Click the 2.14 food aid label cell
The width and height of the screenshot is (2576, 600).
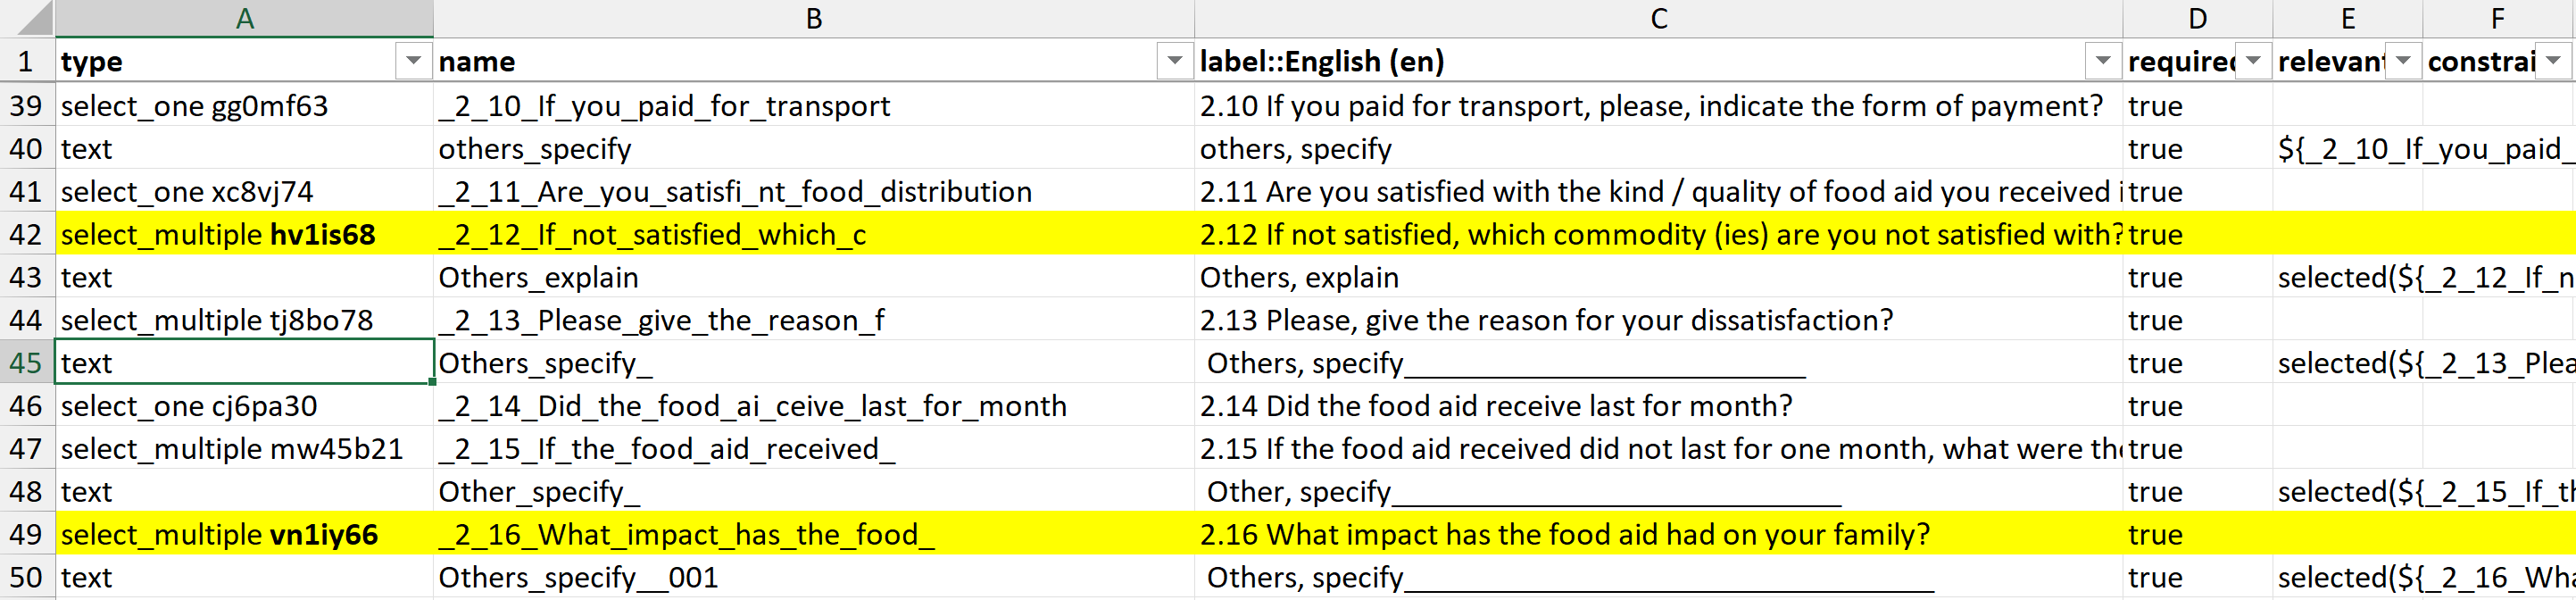point(1658,406)
